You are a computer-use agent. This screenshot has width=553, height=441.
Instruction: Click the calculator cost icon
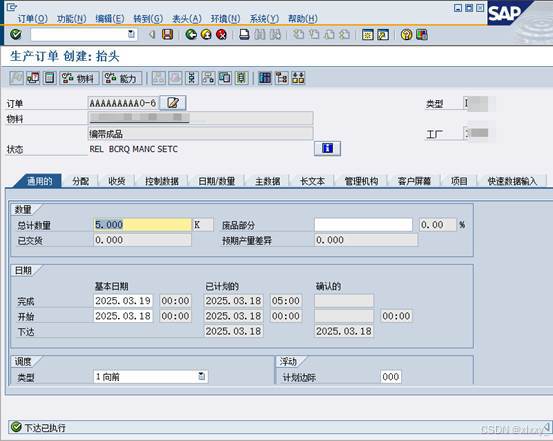tap(50, 78)
